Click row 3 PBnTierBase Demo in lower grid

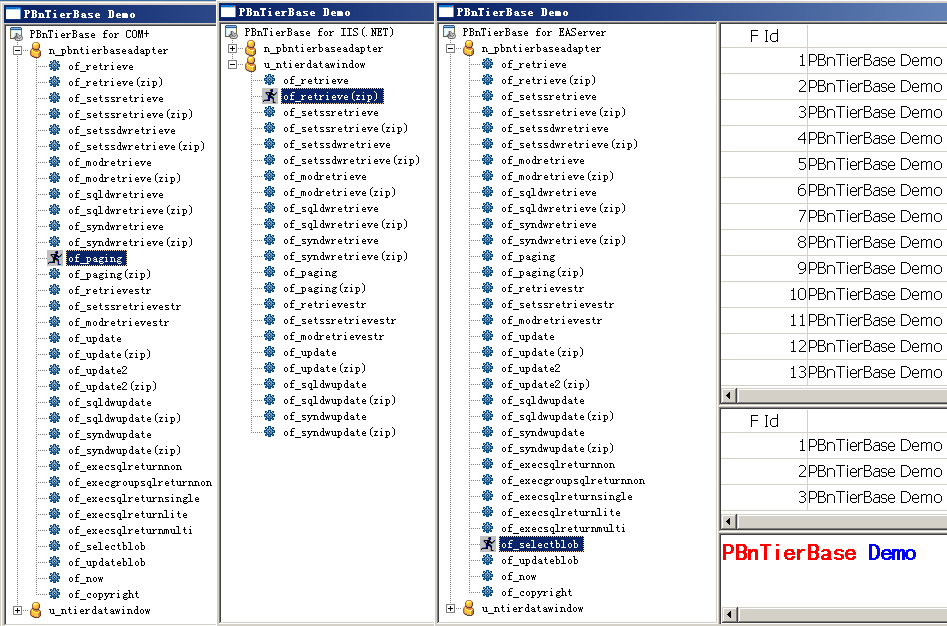[875, 497]
